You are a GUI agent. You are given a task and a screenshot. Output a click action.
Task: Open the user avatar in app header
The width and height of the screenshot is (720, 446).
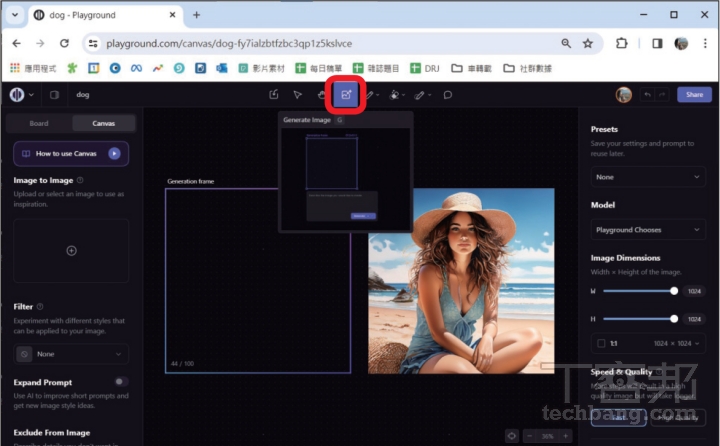click(624, 95)
